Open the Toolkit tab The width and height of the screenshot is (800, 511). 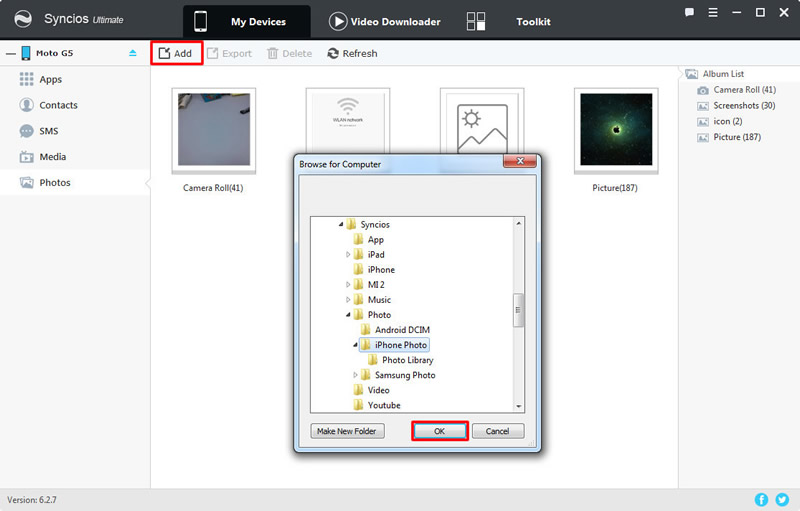533,21
